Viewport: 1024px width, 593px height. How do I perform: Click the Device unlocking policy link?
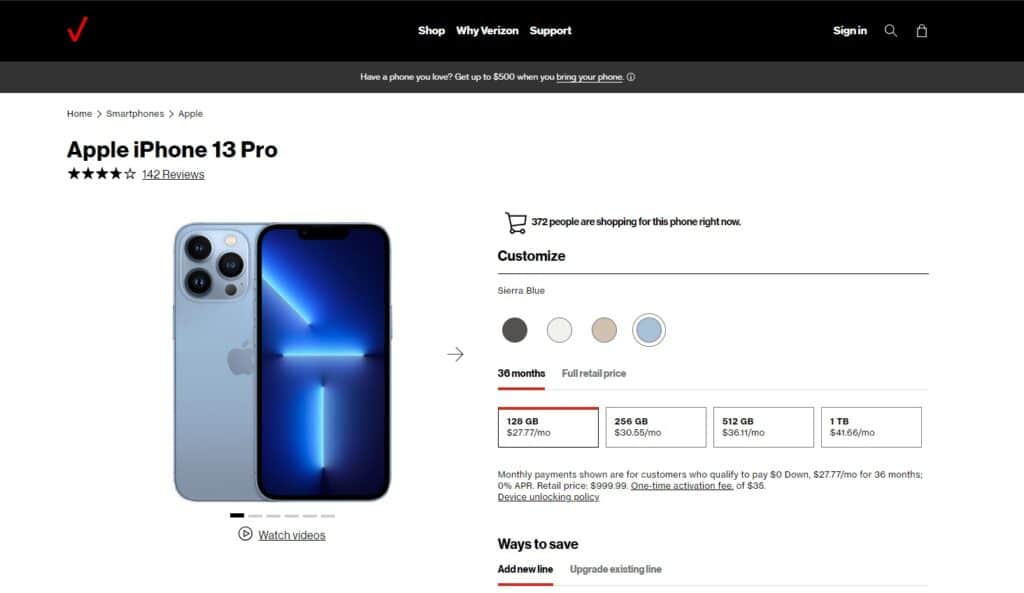[x=548, y=497]
